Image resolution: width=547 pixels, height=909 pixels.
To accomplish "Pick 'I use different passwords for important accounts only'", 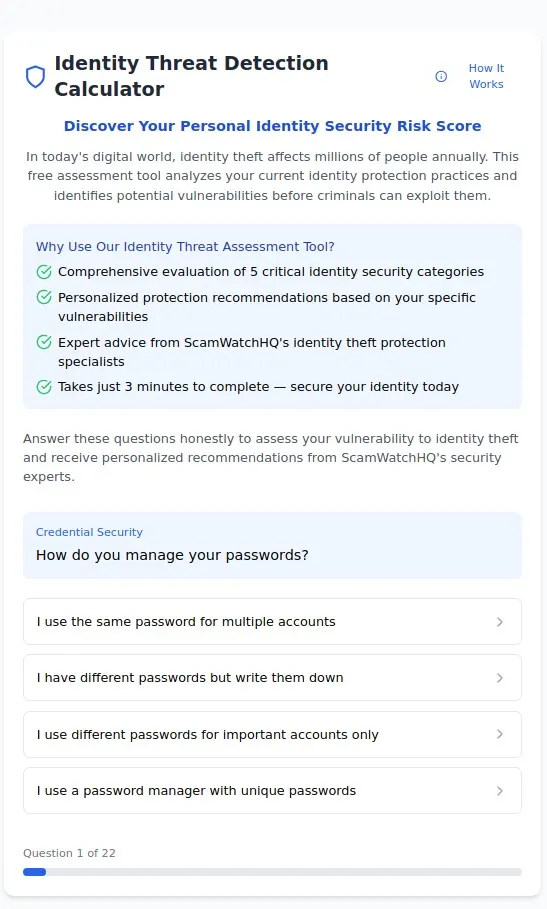I will (x=272, y=735).
